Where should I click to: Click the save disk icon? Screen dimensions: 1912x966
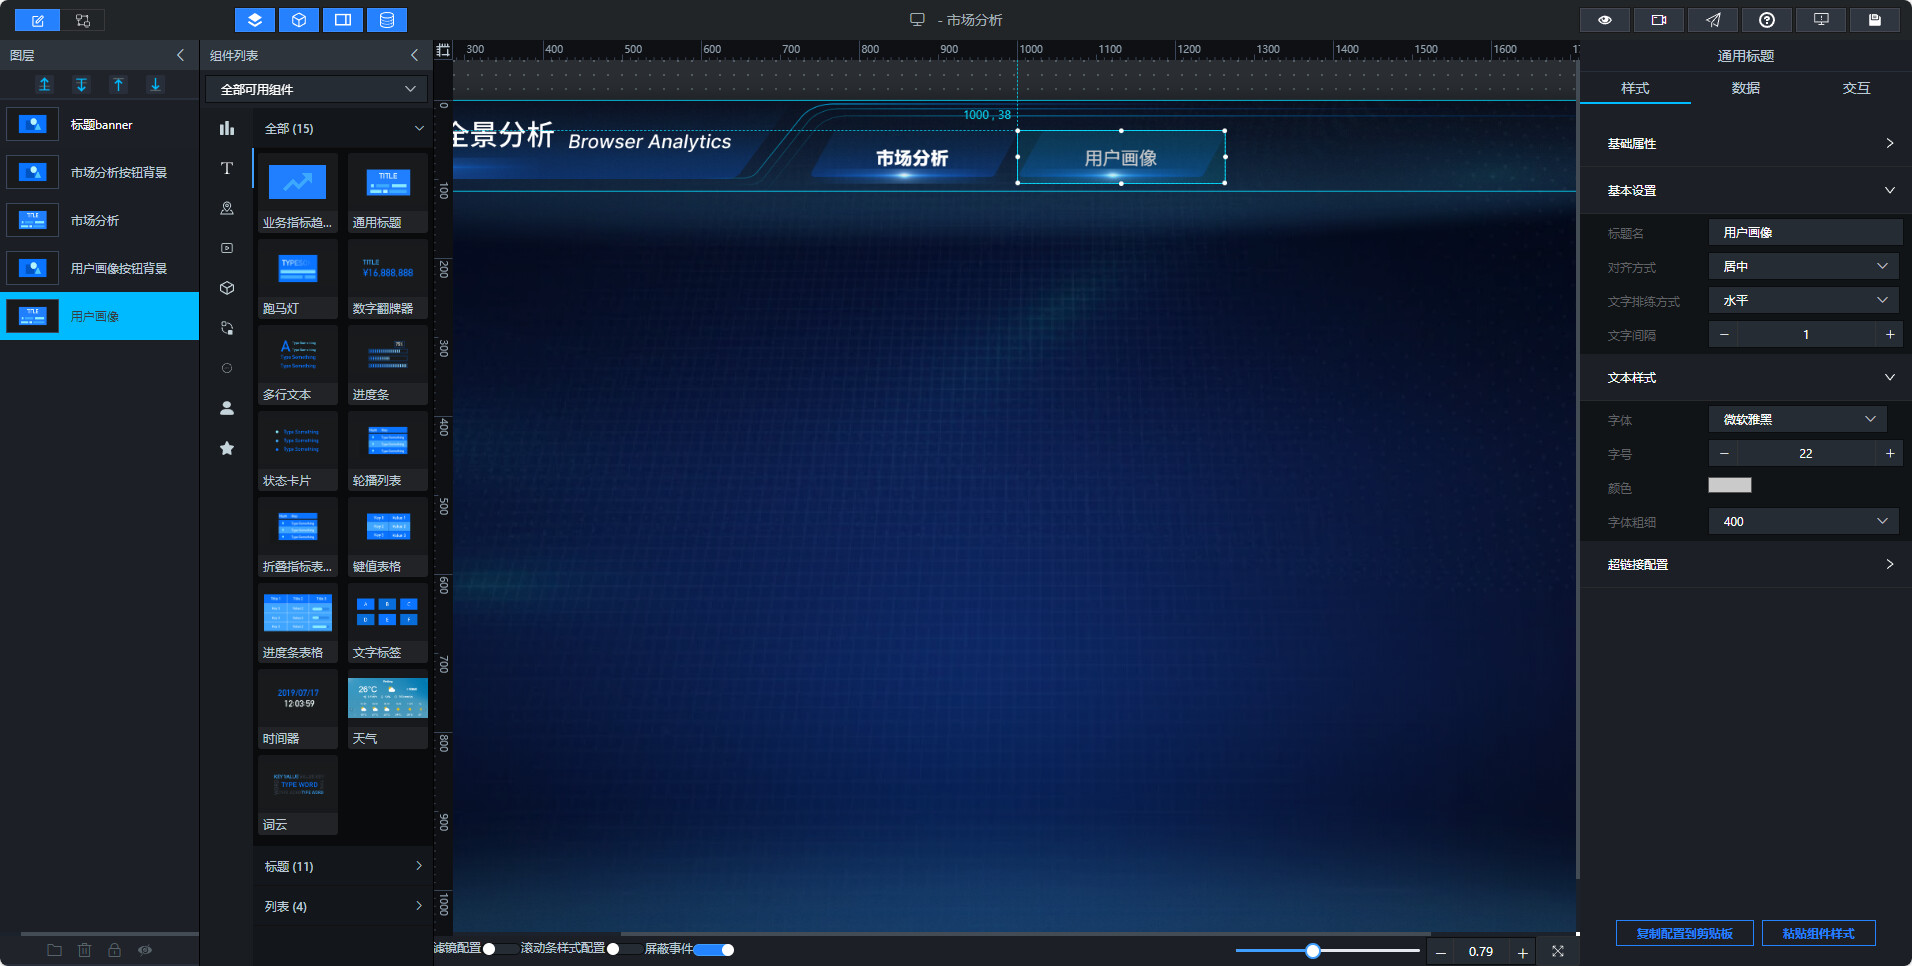[1875, 20]
